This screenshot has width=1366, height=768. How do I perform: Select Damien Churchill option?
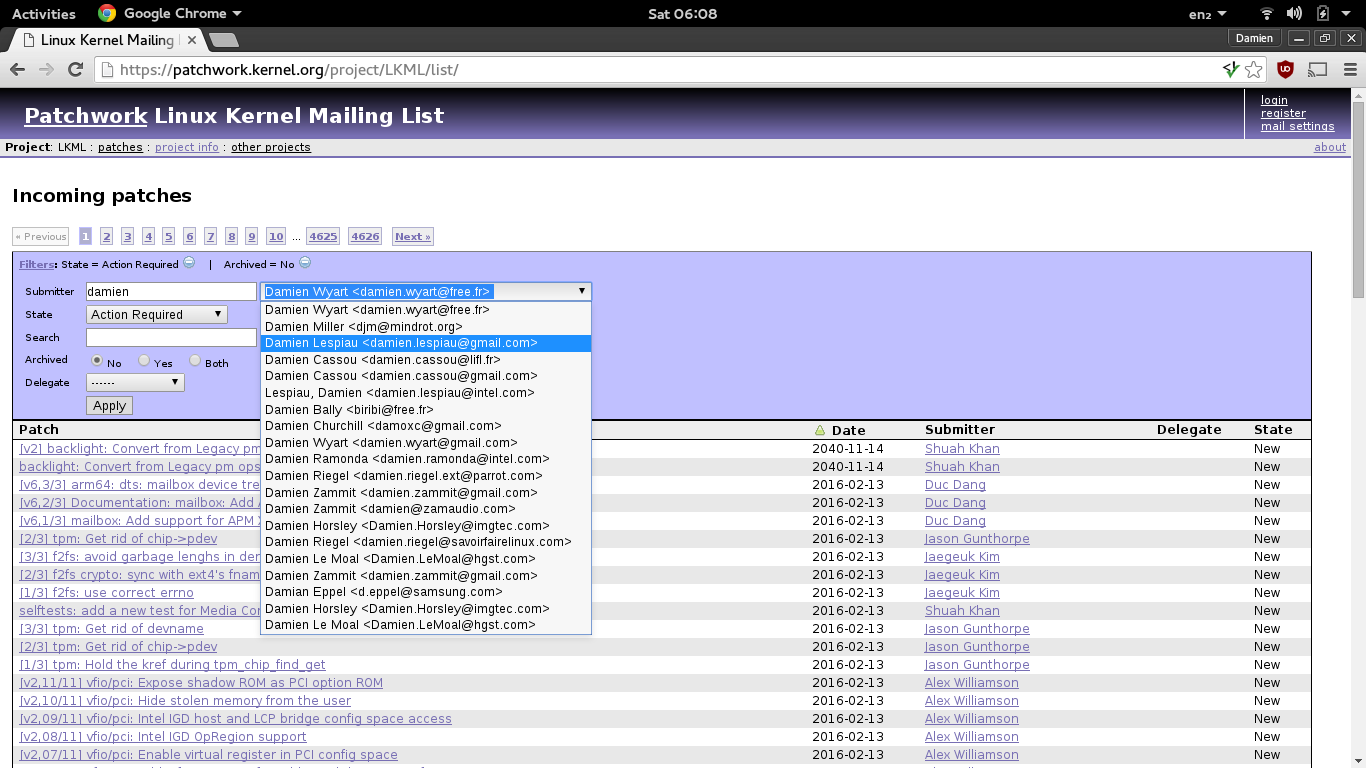(426, 426)
